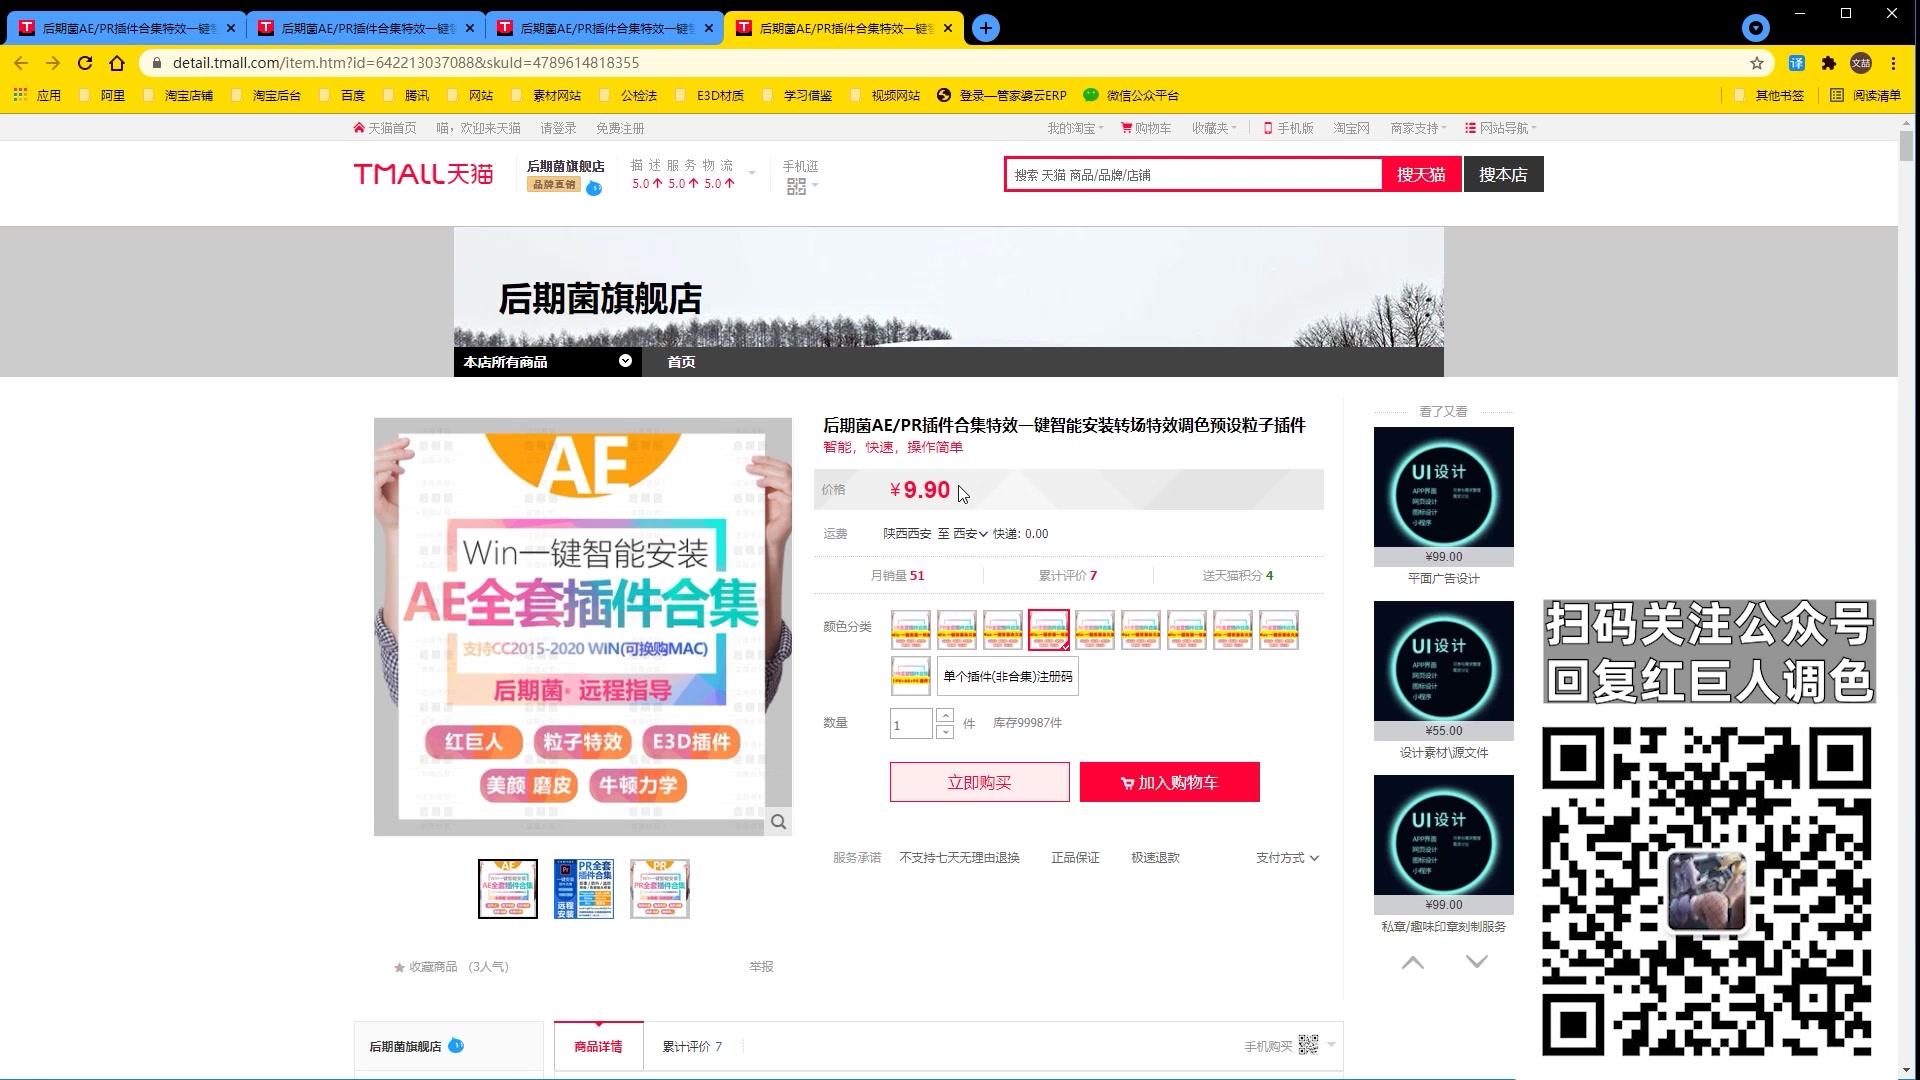Screen dimensions: 1920x1080
Task: Click the magnifier icon on product image
Action: click(x=778, y=822)
